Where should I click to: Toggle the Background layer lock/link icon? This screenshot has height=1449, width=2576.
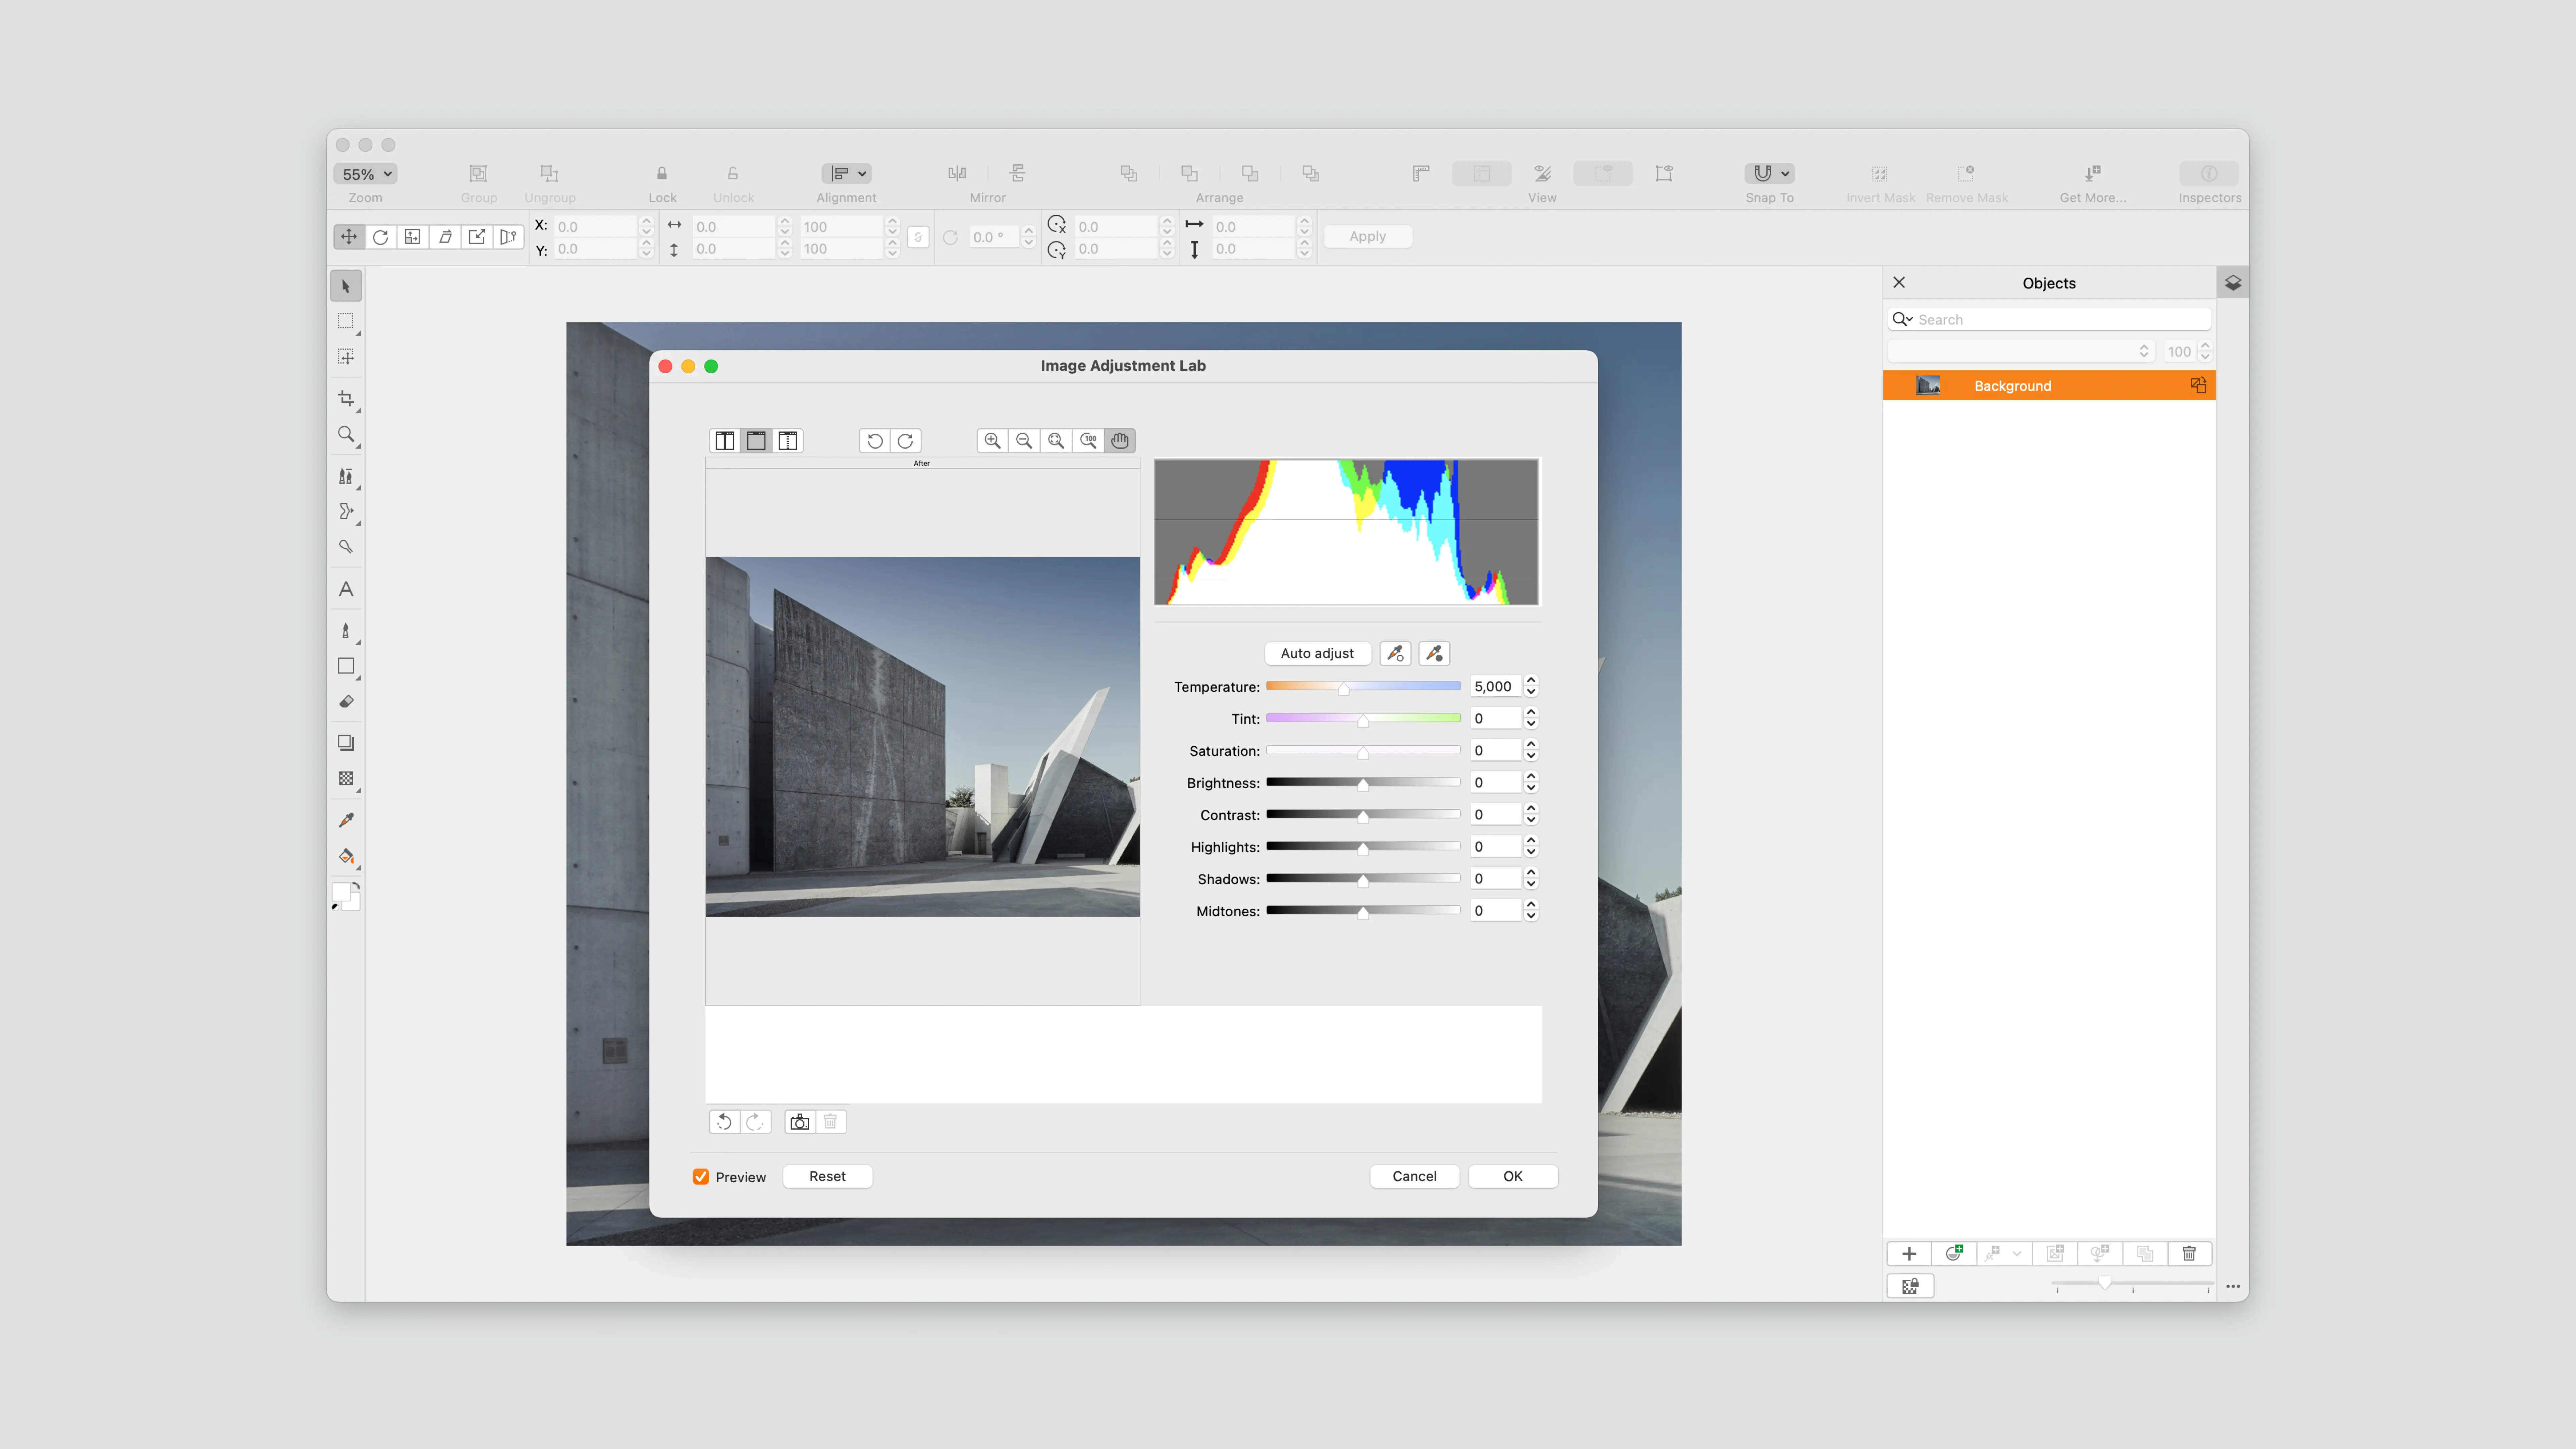(2198, 386)
